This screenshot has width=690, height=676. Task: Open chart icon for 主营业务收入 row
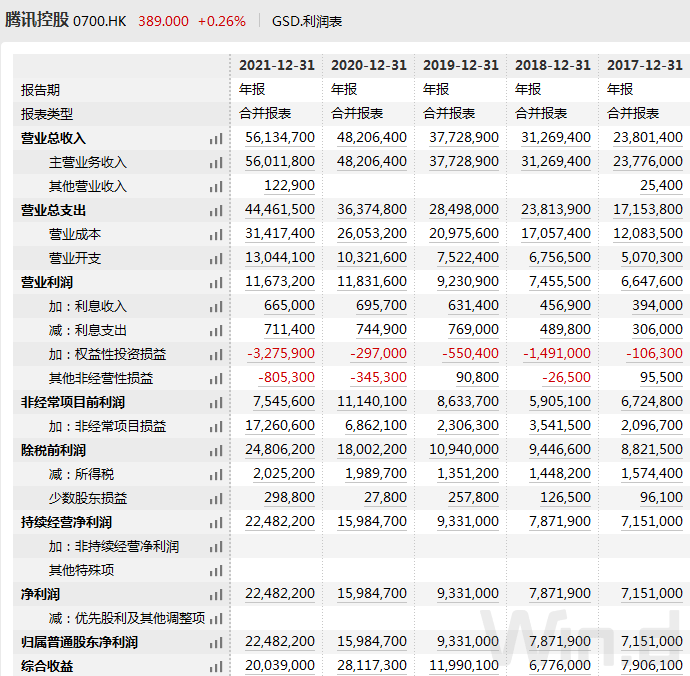(x=216, y=163)
